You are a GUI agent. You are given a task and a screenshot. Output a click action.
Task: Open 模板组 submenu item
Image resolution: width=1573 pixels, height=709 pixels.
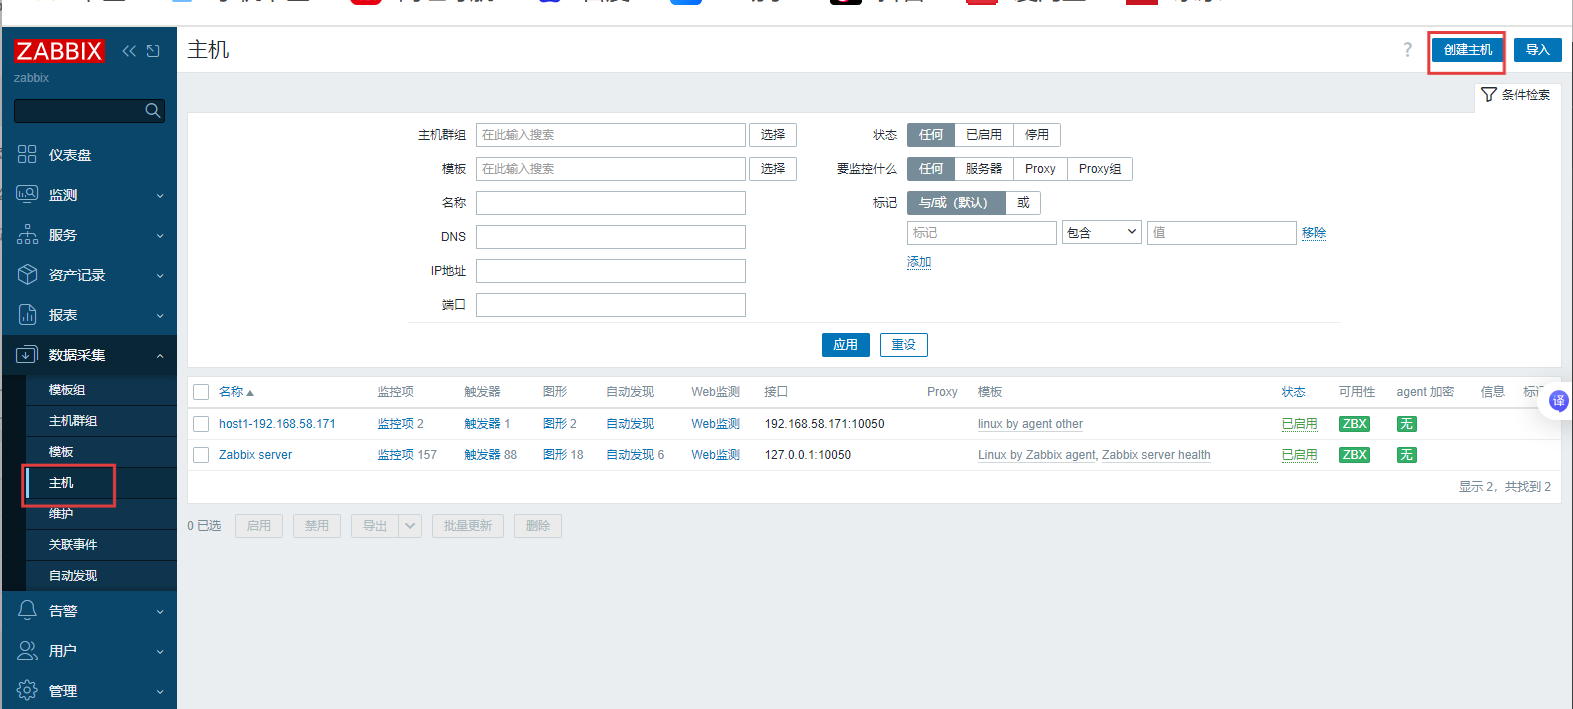coord(101,390)
